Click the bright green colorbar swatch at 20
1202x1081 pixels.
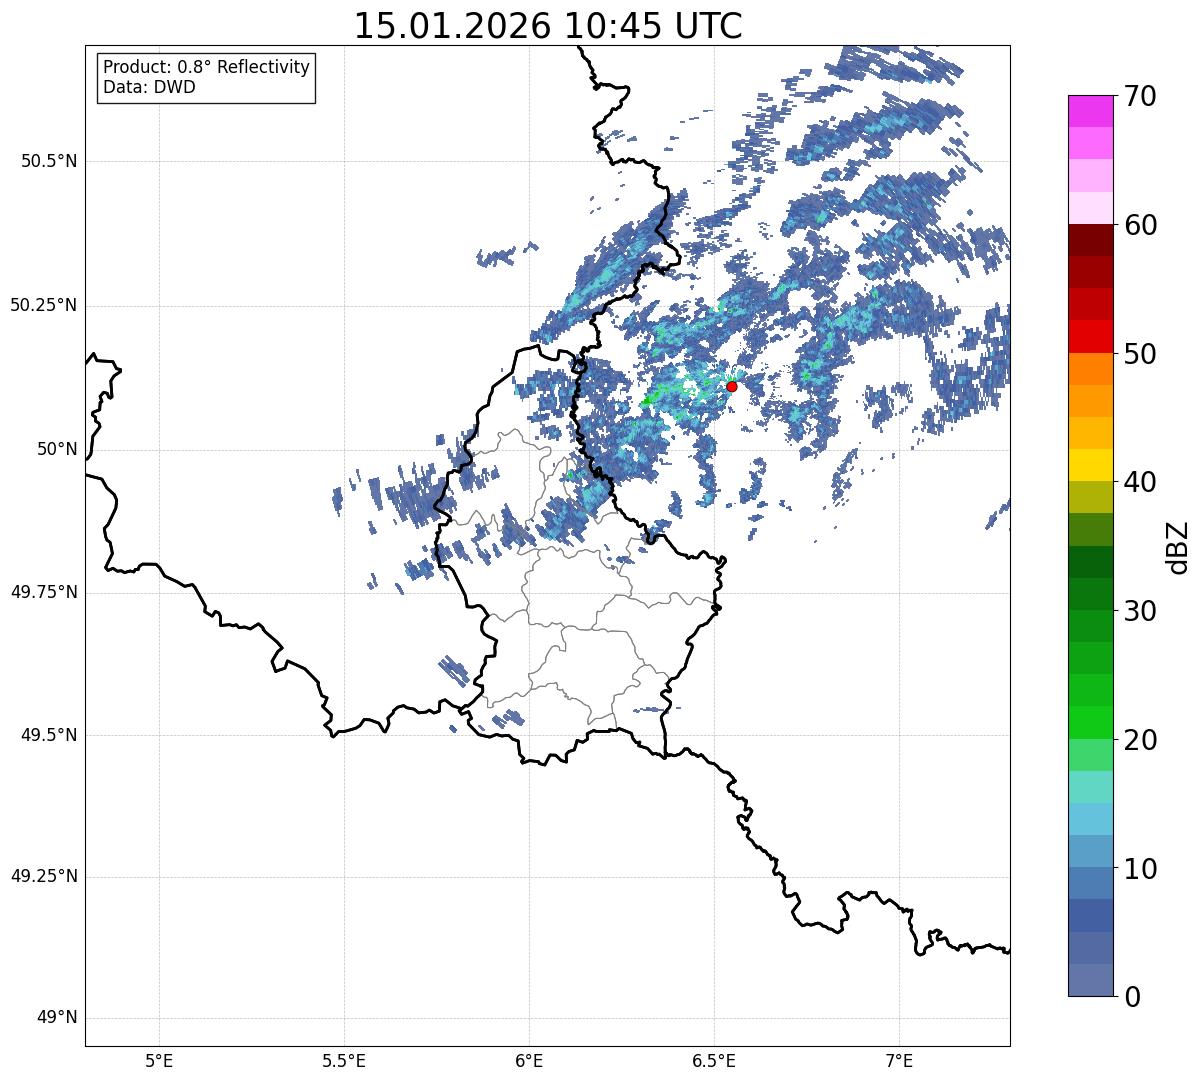pos(1091,723)
